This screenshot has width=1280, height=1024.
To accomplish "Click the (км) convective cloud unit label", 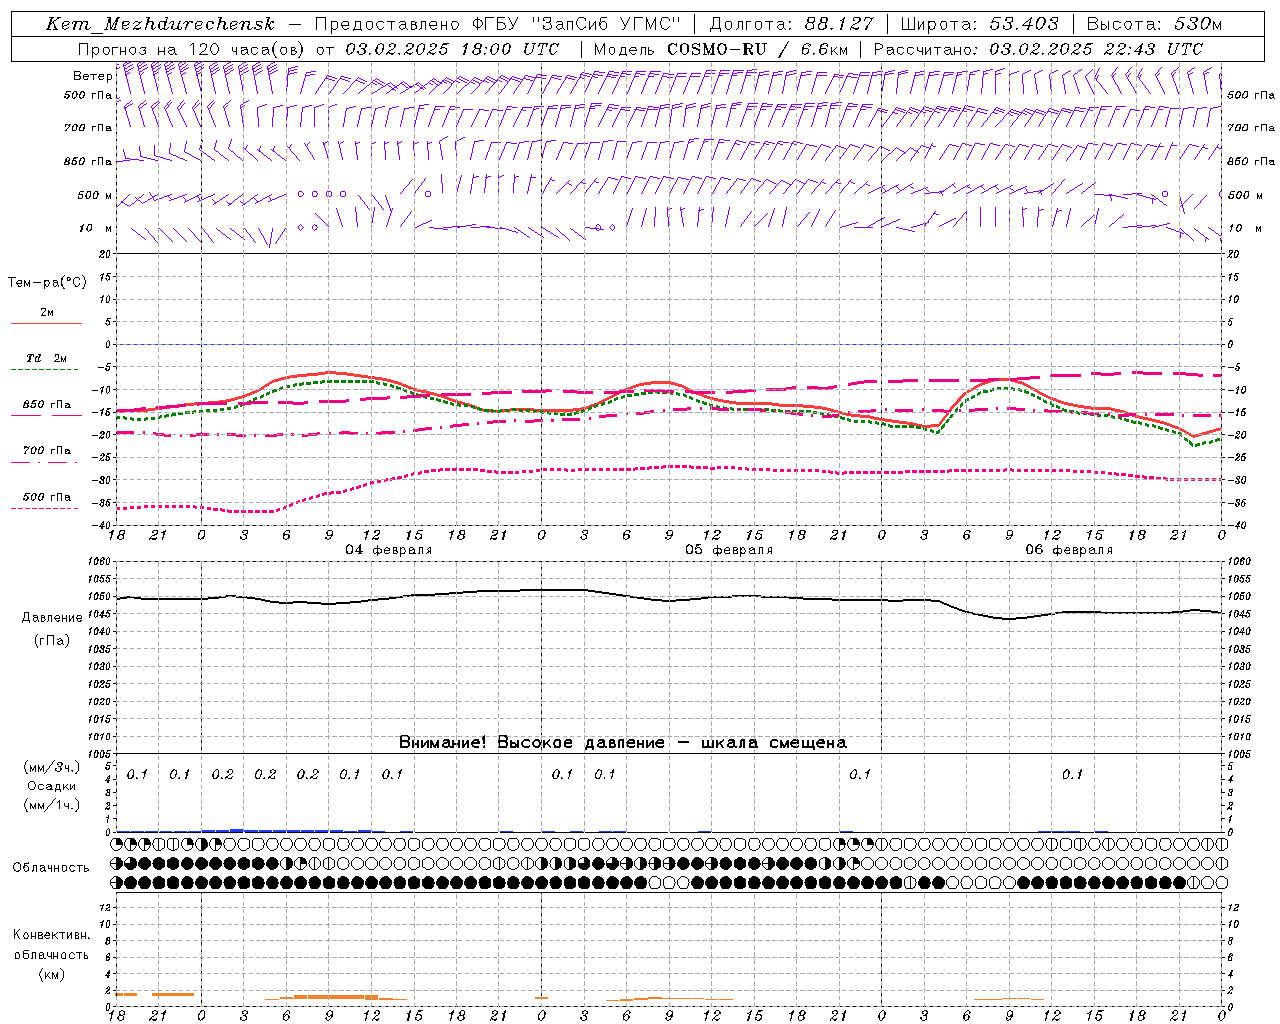I will coord(52,974).
